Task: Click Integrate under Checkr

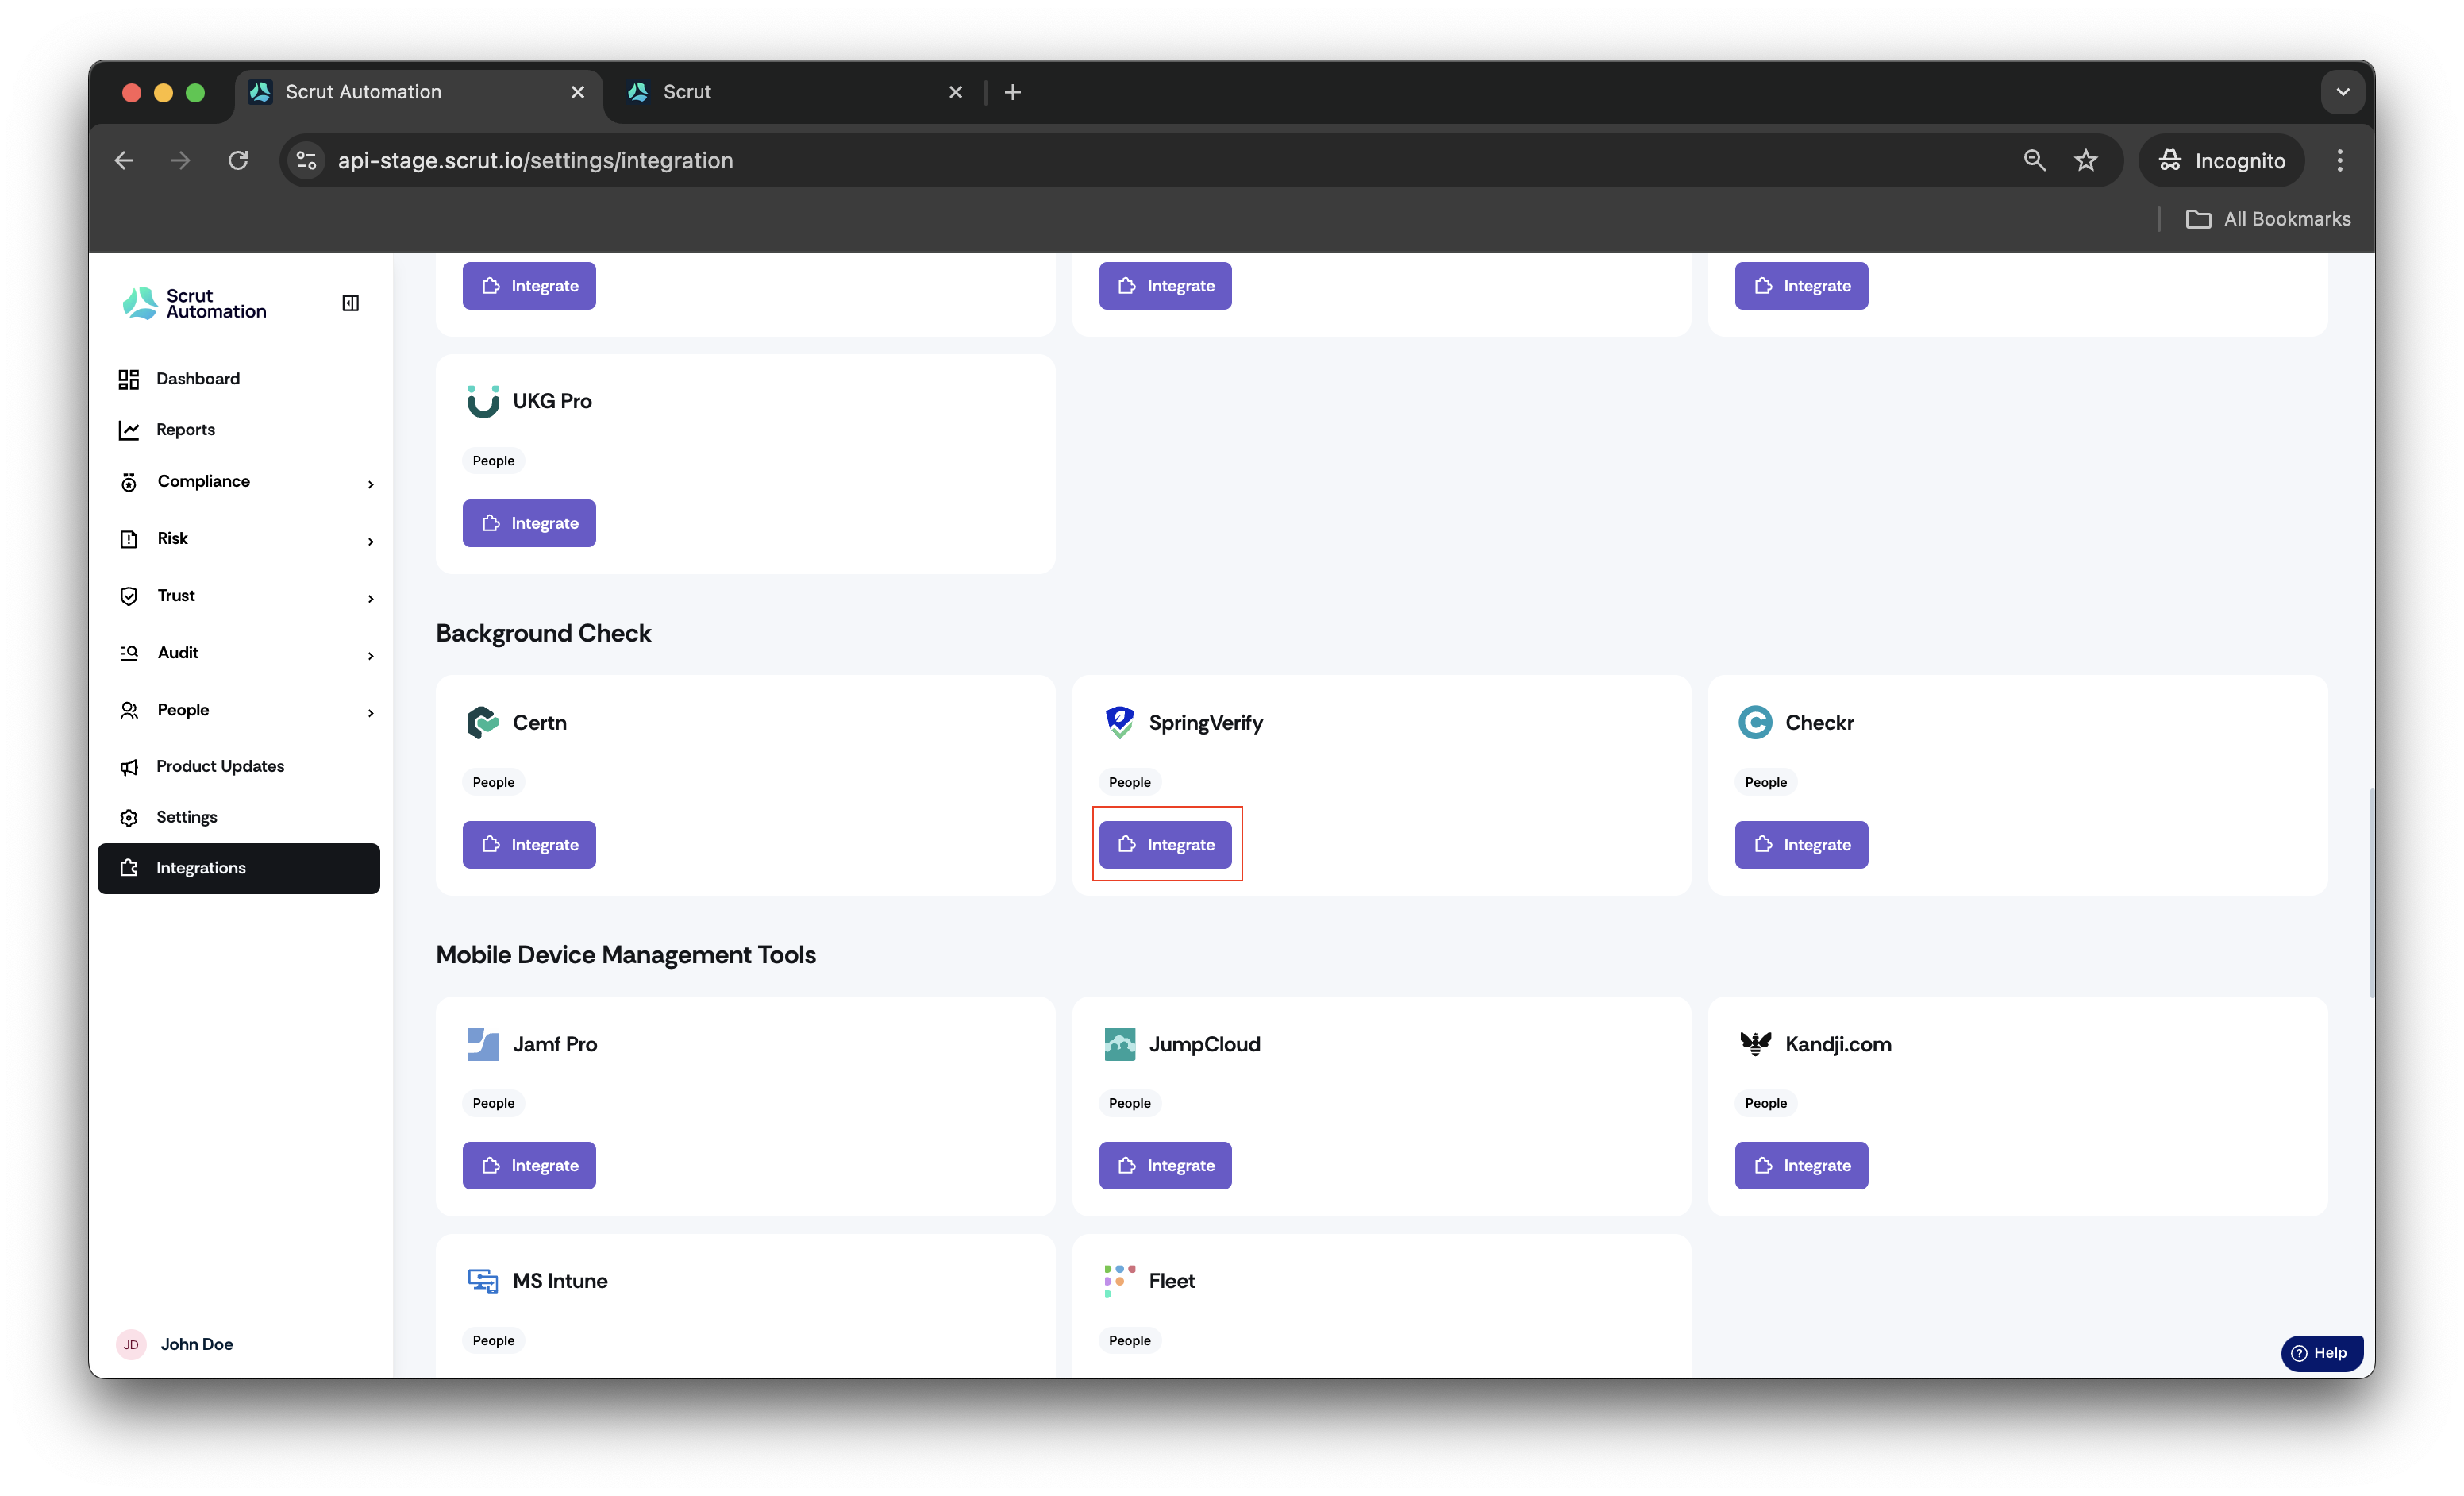Action: click(1801, 844)
